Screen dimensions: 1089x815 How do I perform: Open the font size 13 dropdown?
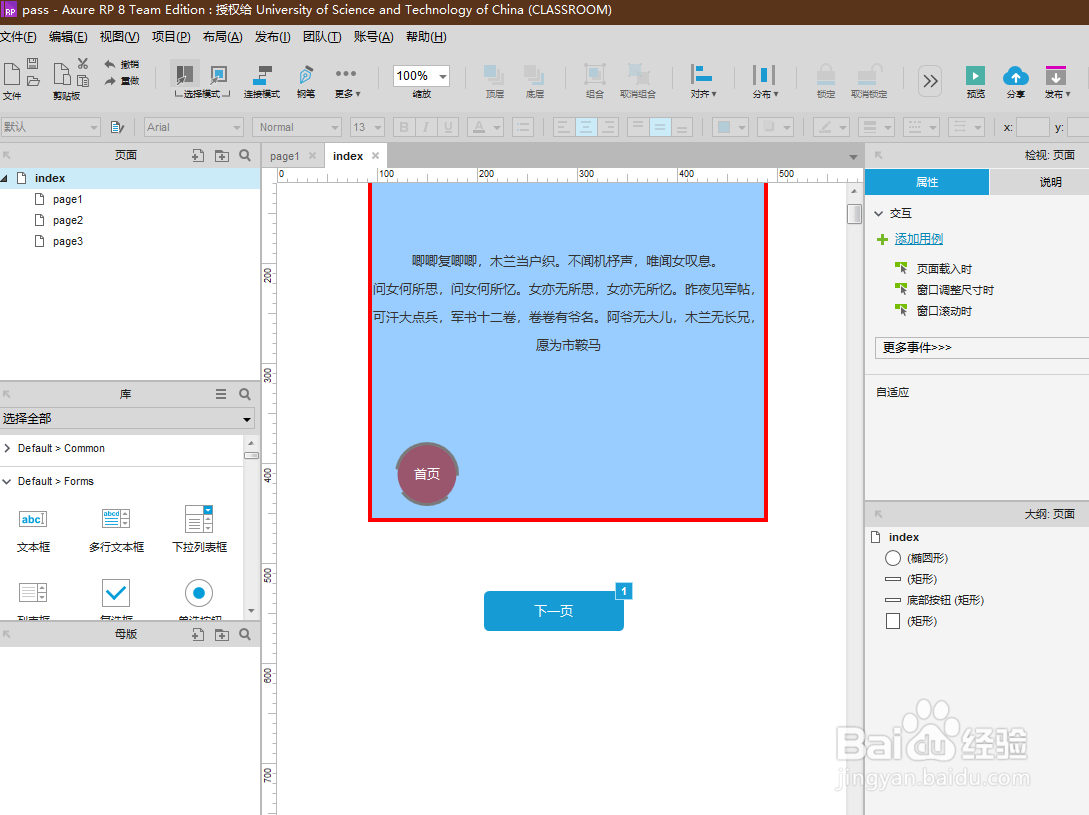[x=367, y=127]
